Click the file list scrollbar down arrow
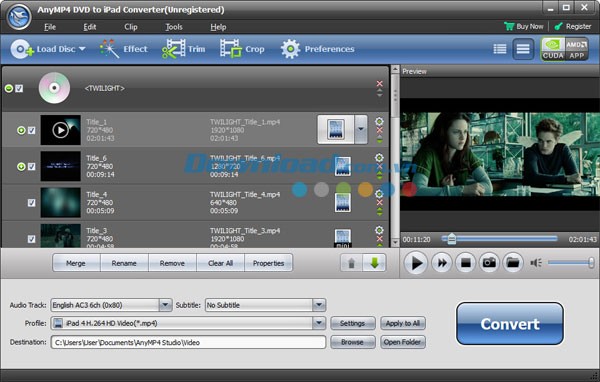 point(395,243)
